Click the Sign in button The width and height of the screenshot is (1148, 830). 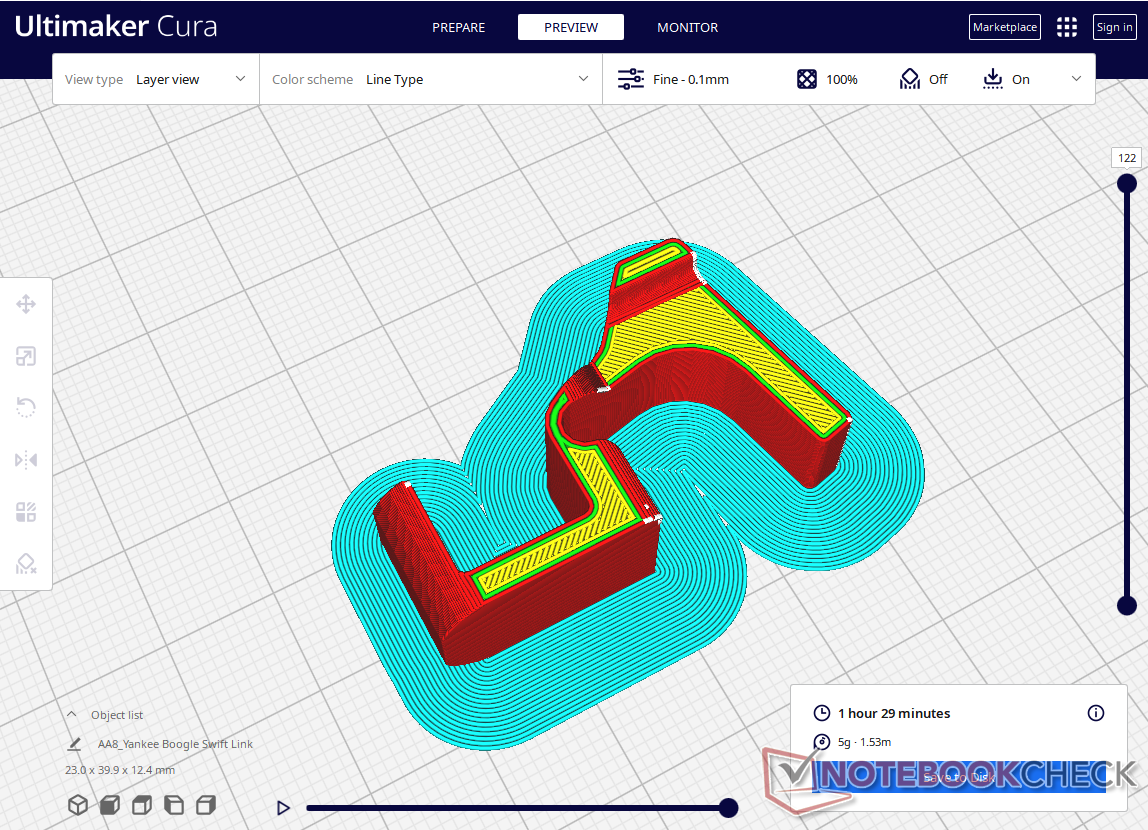coord(1114,27)
